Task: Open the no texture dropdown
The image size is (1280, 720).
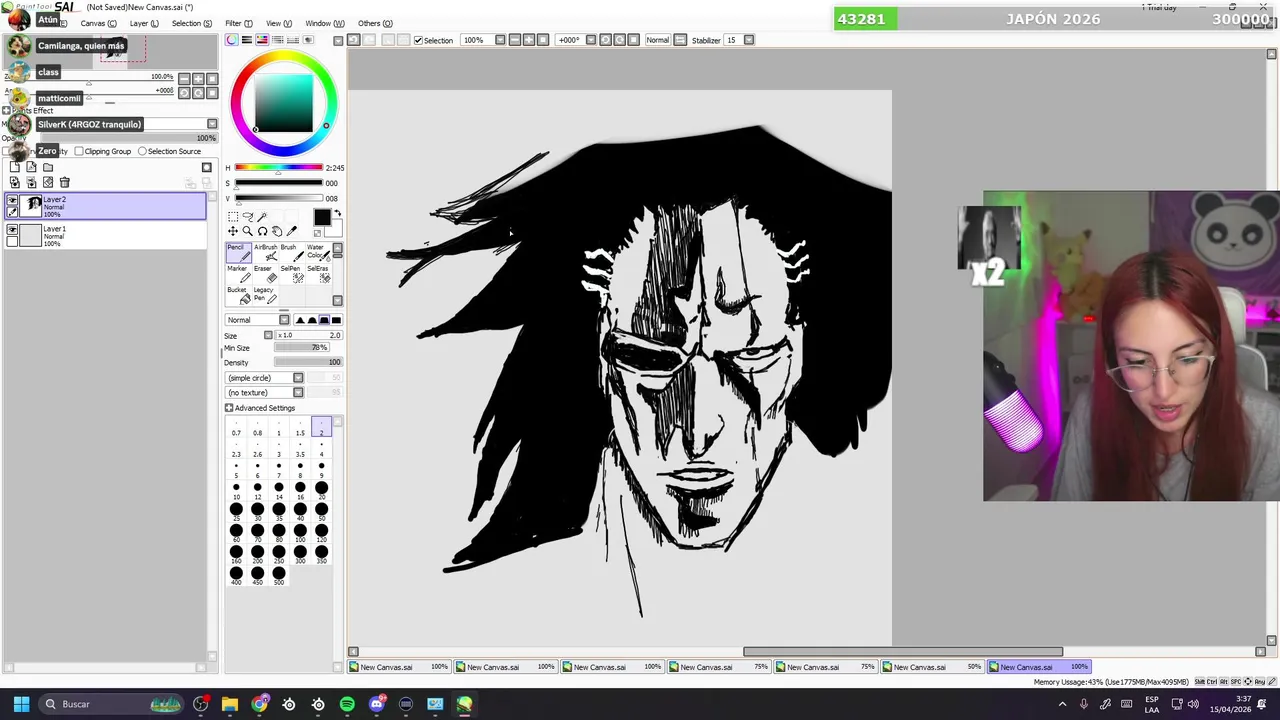Action: pyautogui.click(x=298, y=392)
